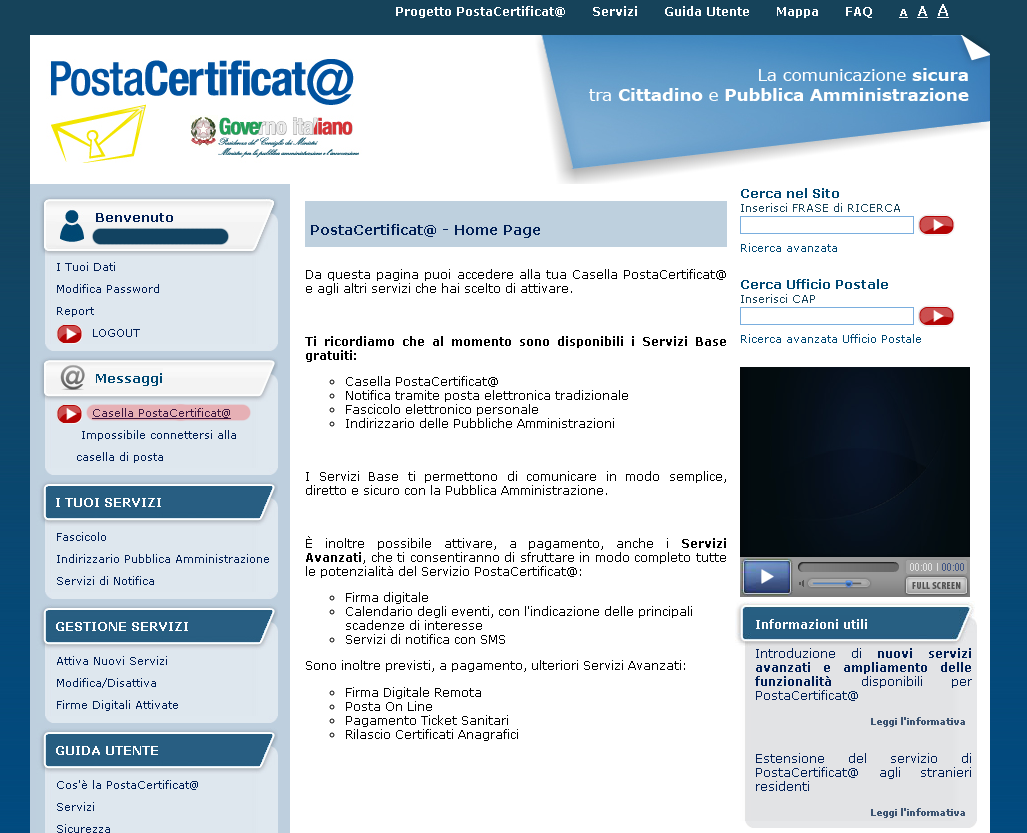Open I Tuoi Dati link

click(86, 267)
